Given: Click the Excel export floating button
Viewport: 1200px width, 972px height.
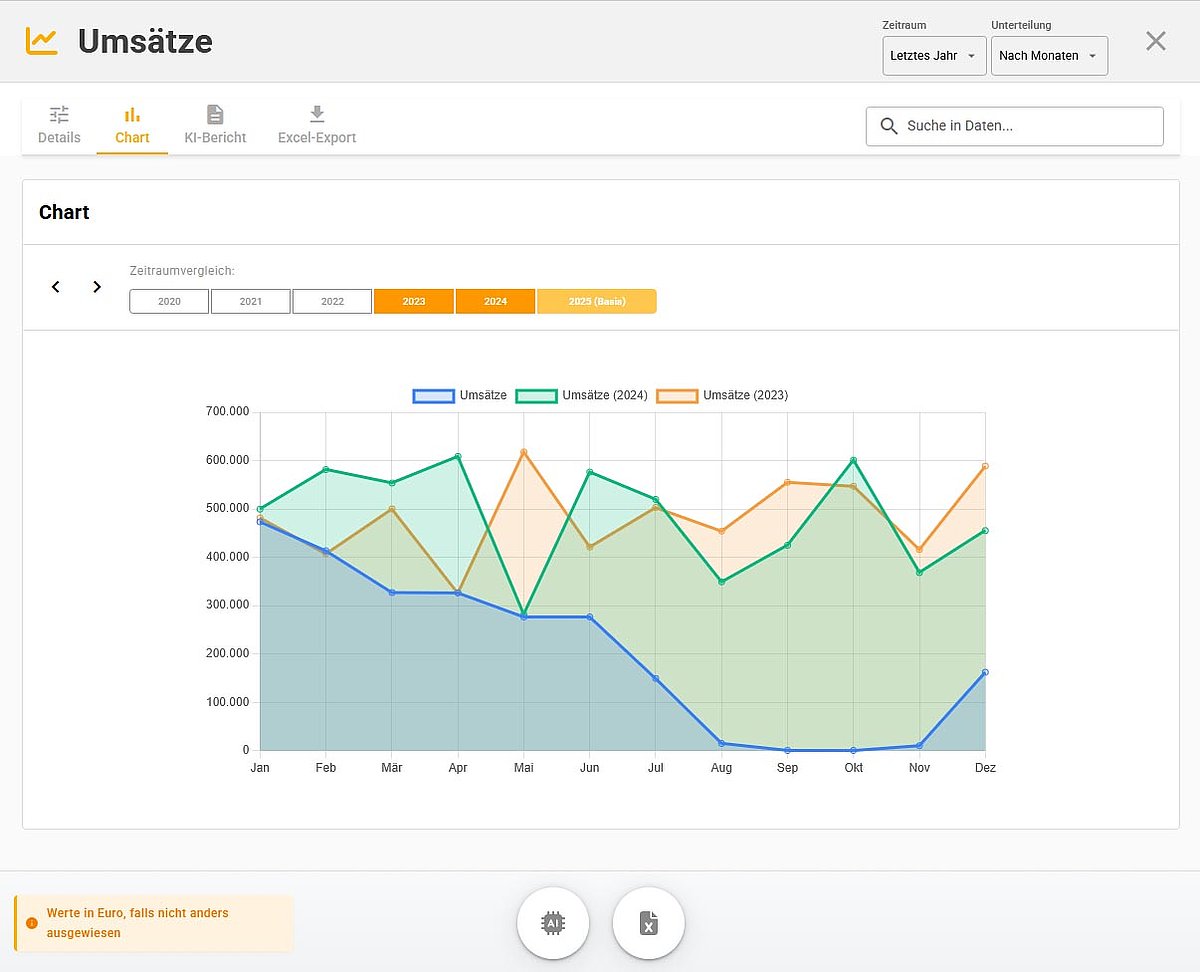Looking at the screenshot, I should pos(649,923).
